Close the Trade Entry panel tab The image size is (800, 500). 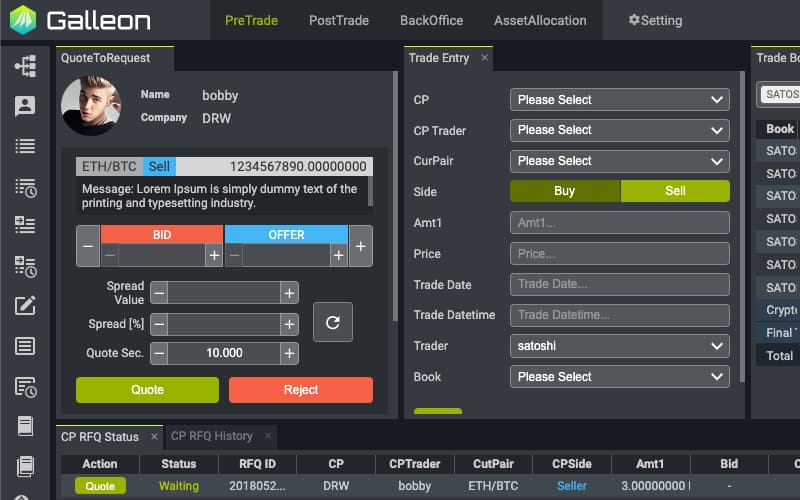coord(485,58)
